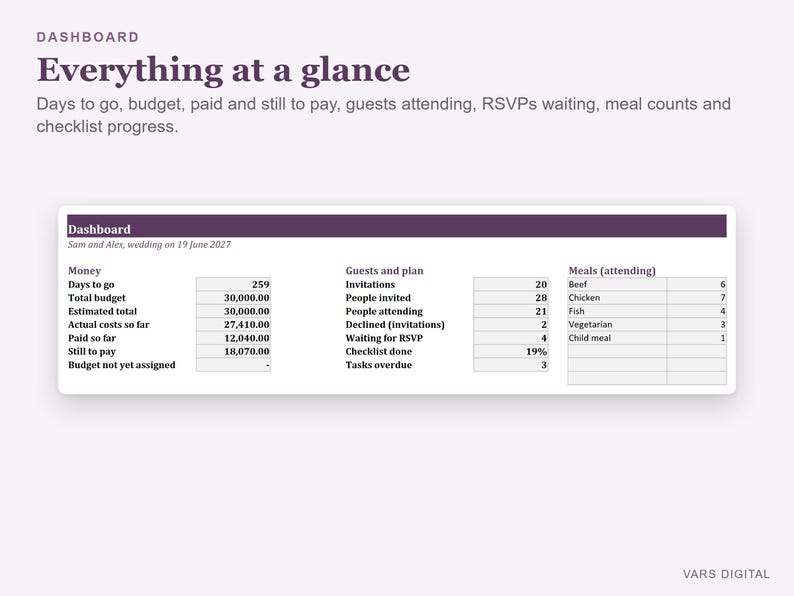This screenshot has height=596, width=794.
Task: Click the Paid so far value 12,040.00
Action: coord(233,338)
